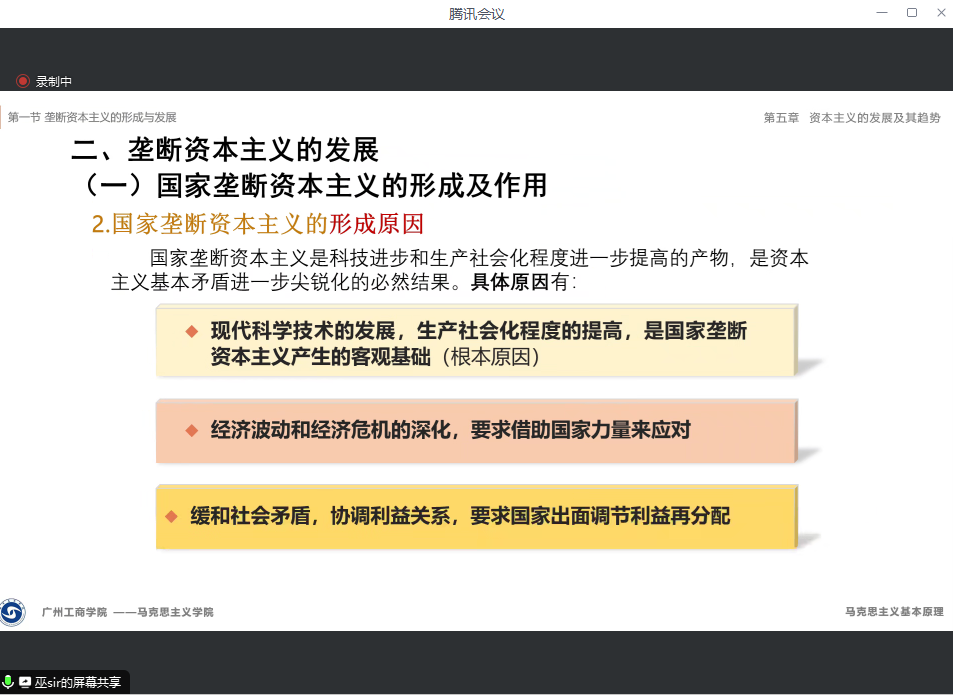Close the 腾讯会议 meeting window

tap(940, 13)
